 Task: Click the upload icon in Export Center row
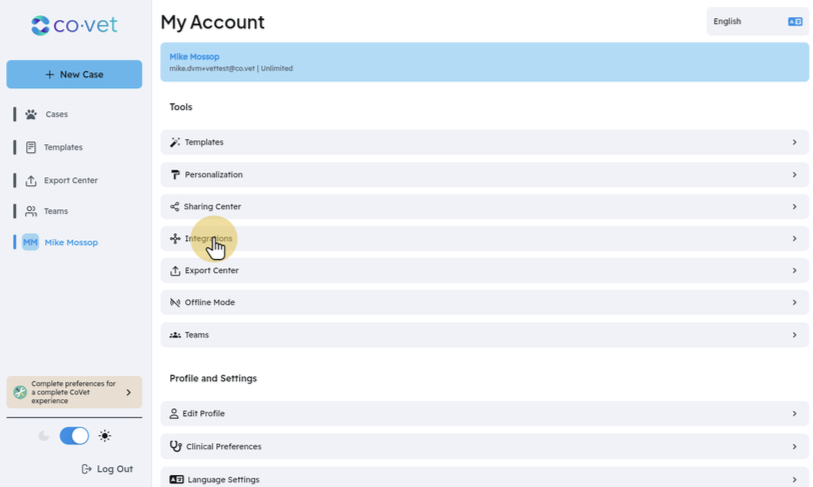[x=175, y=271]
